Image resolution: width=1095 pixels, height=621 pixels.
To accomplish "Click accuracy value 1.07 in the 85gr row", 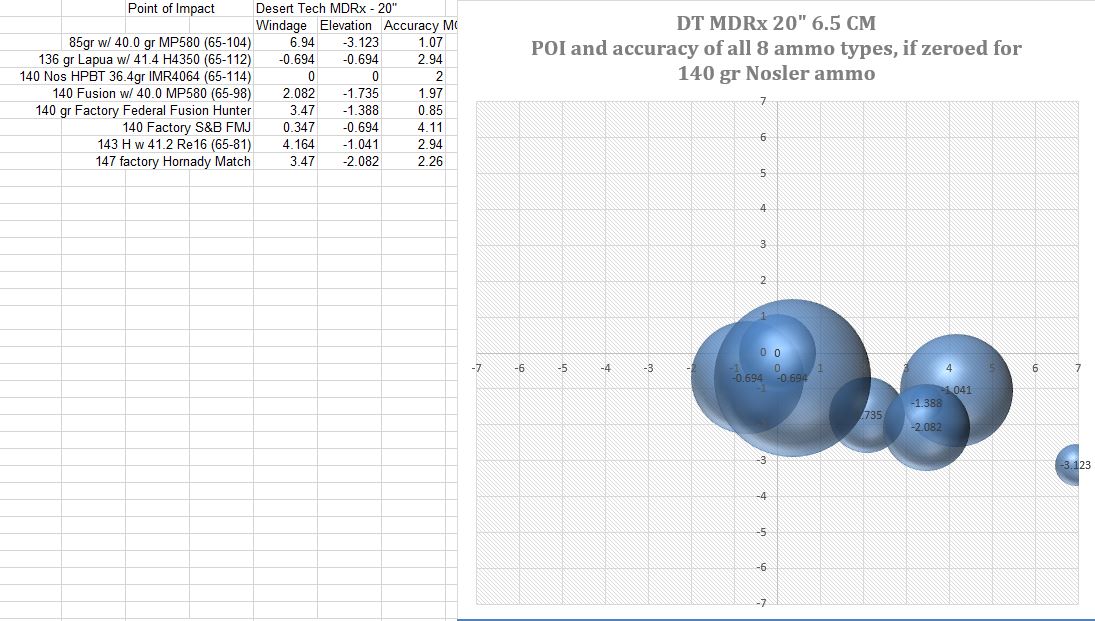I will click(430, 42).
